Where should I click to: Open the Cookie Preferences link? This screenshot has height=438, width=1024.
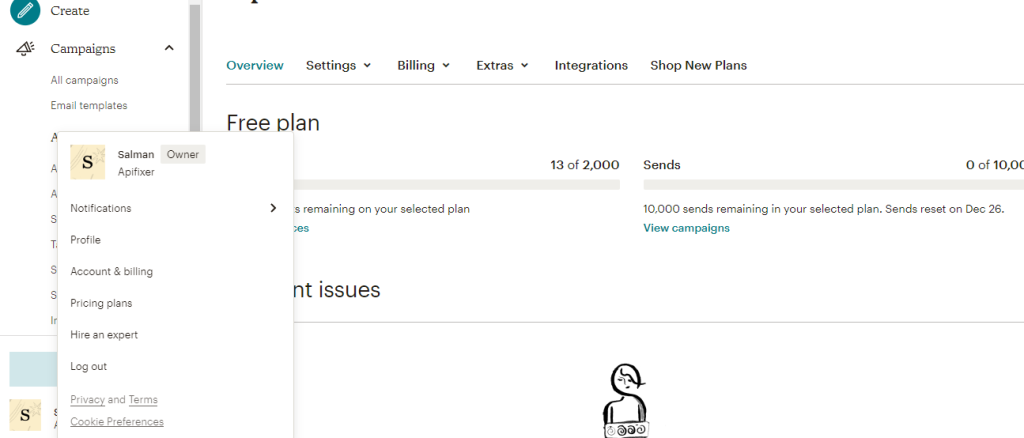point(117,422)
